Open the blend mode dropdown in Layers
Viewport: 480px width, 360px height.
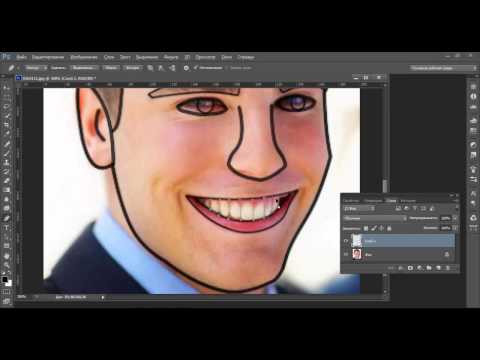pyautogui.click(x=375, y=218)
